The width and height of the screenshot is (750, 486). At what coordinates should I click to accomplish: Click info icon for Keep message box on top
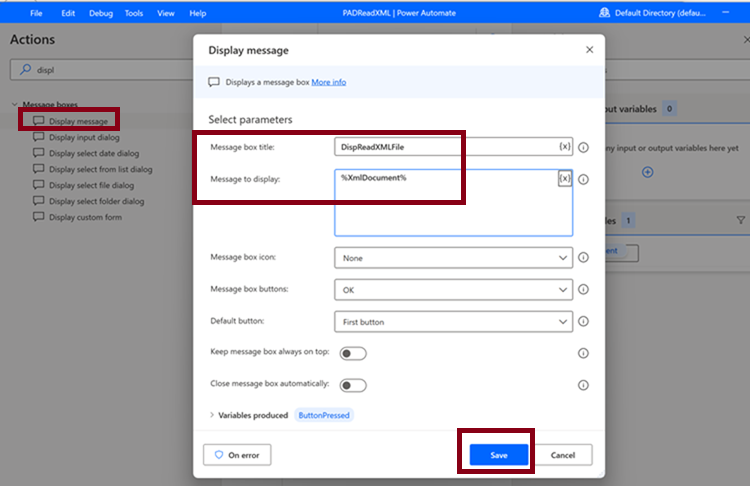[583, 353]
